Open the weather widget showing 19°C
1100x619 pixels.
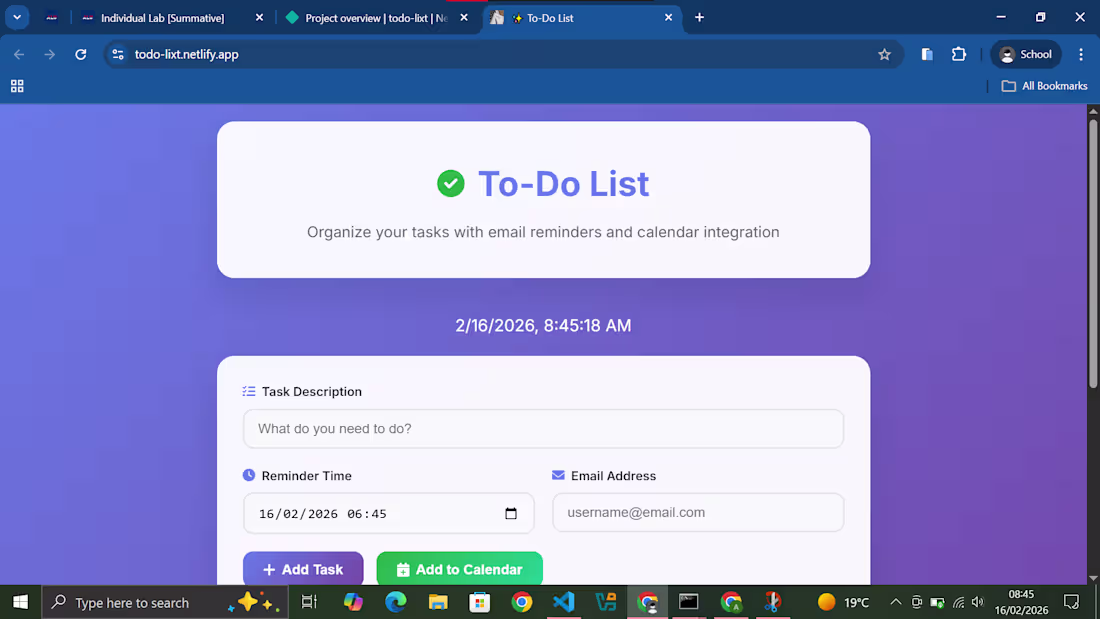[843, 602]
